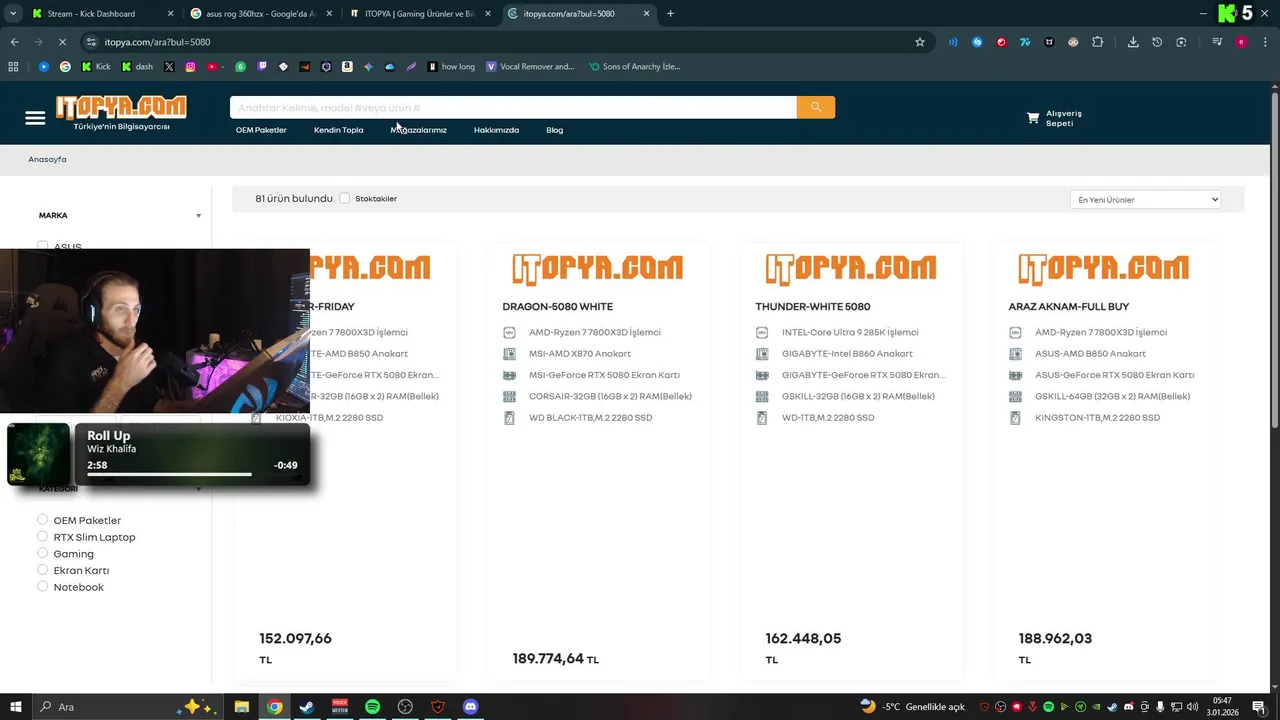Open the OEM Paketler menu item

[261, 130]
